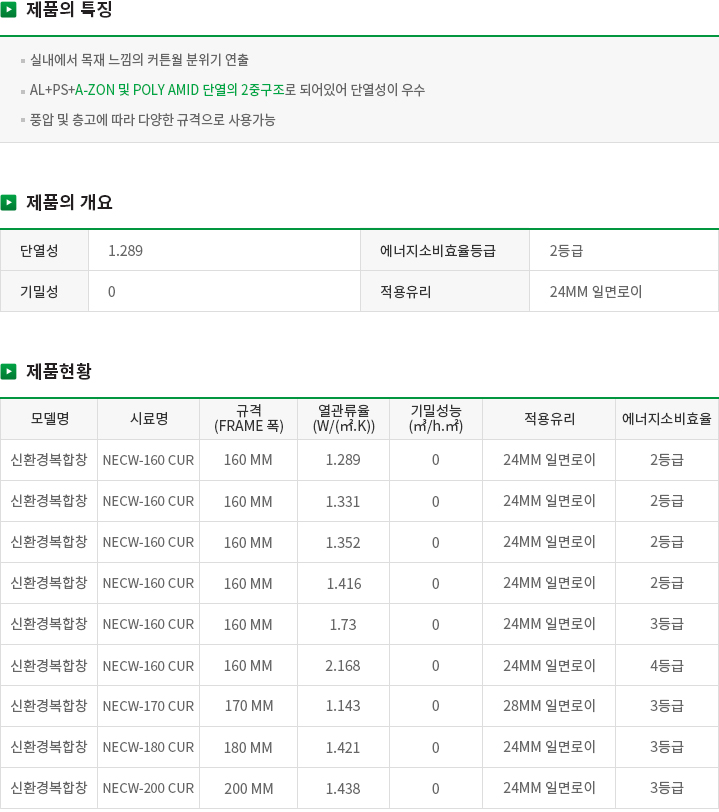Click the green arrow icon beside 제품의 특징
Screen dimensions: 719x812
pyautogui.click(x=8, y=9)
